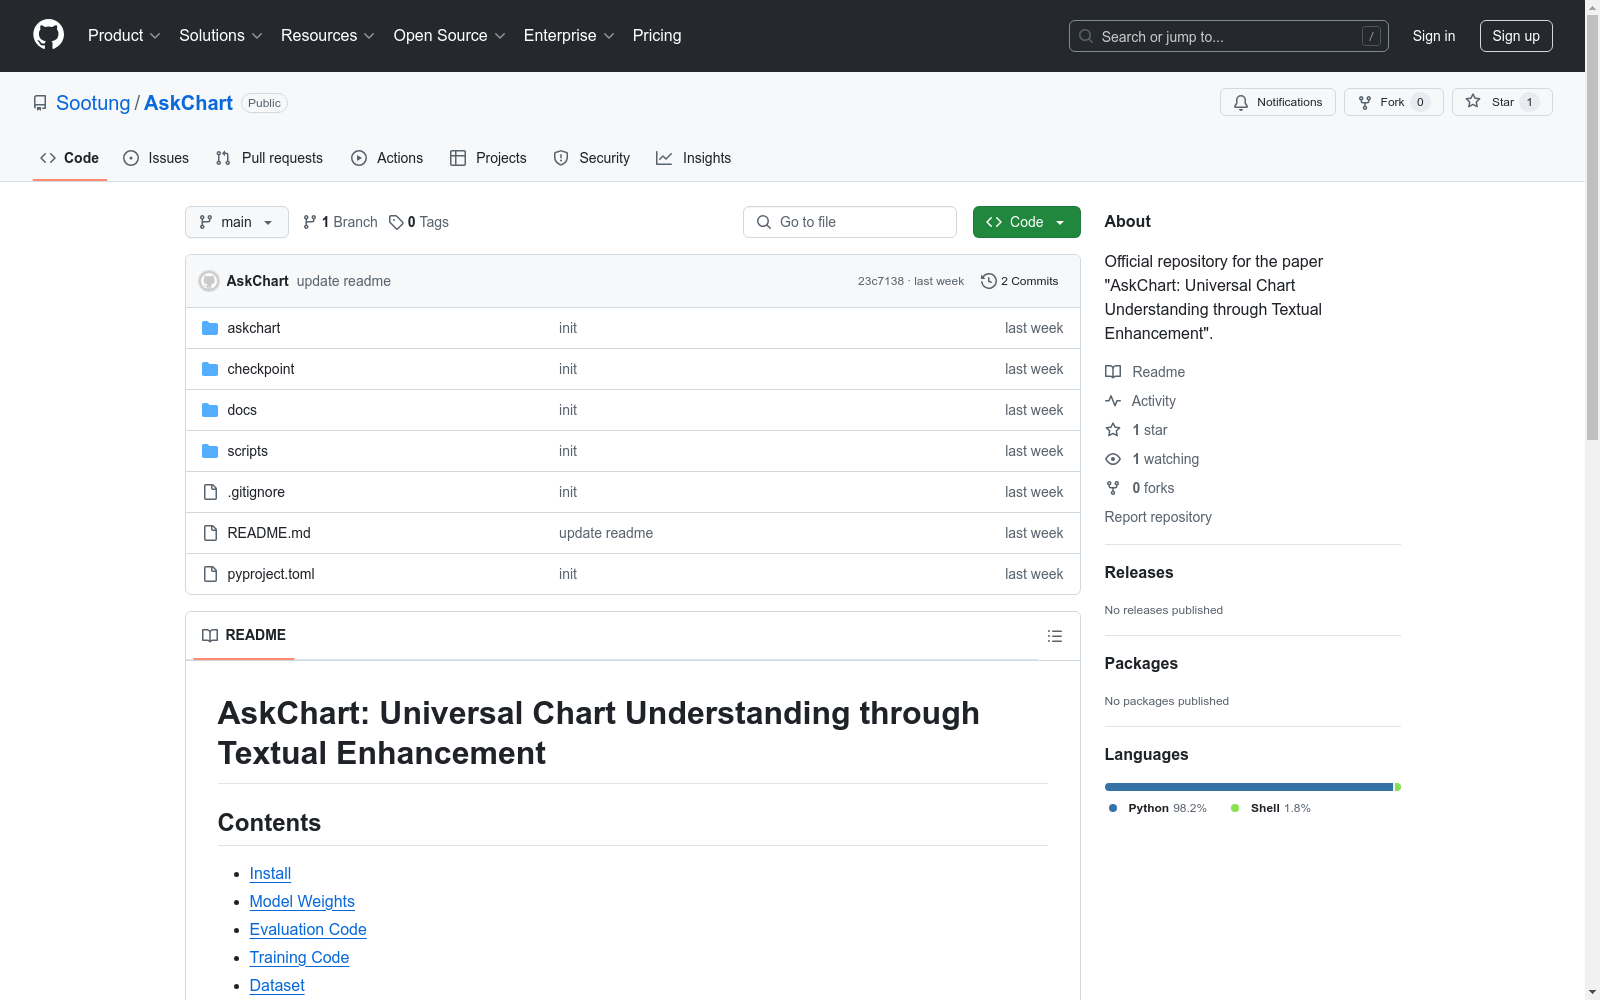Expand the Resources menu

point(328,36)
